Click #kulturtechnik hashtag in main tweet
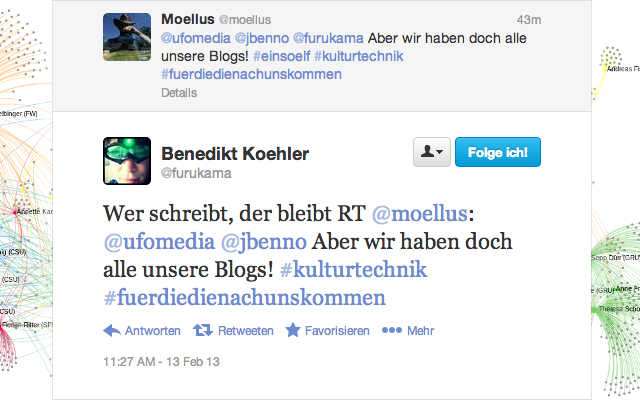640x400 pixels. 353,269
